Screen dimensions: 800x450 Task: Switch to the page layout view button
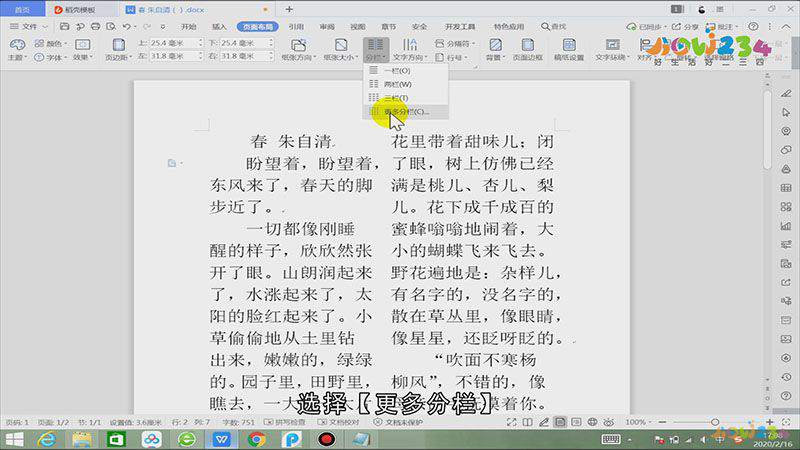pyautogui.click(x=560, y=422)
